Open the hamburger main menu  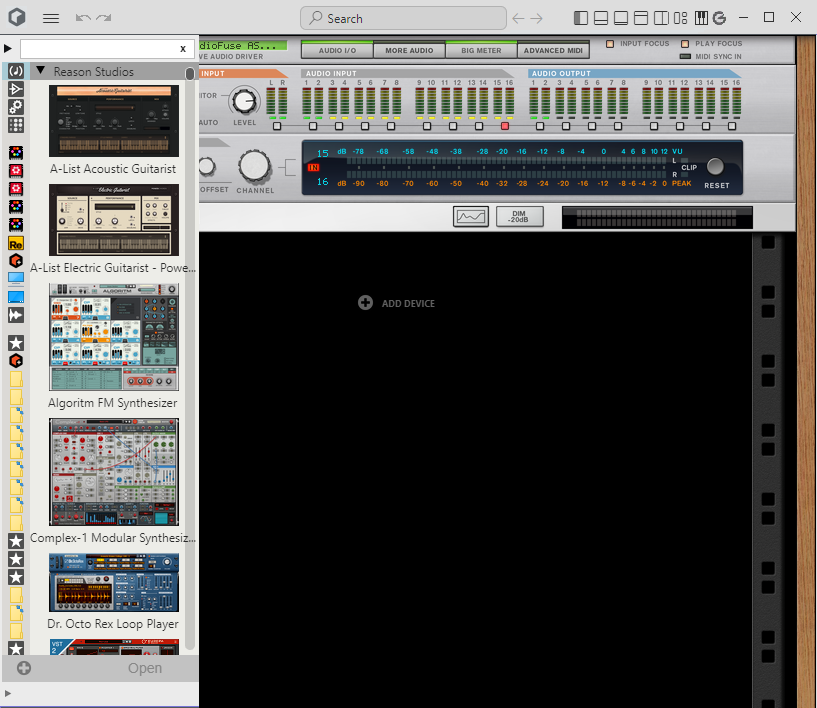point(51,18)
